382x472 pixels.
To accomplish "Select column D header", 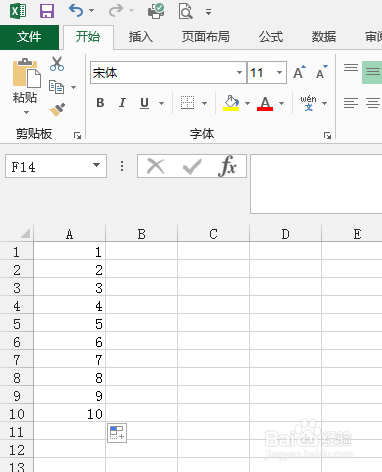I will coord(286,234).
